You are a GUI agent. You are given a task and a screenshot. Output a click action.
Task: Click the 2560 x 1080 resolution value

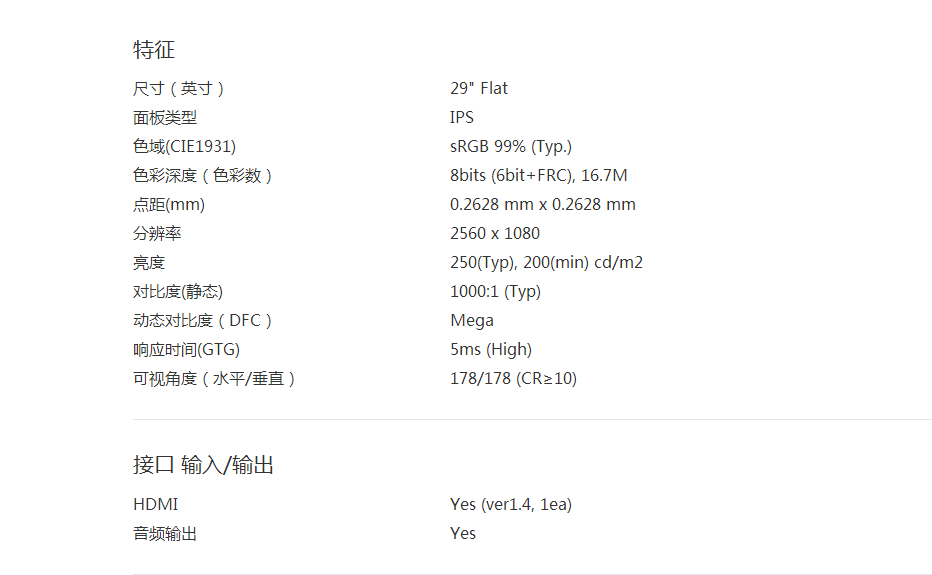[x=495, y=233]
